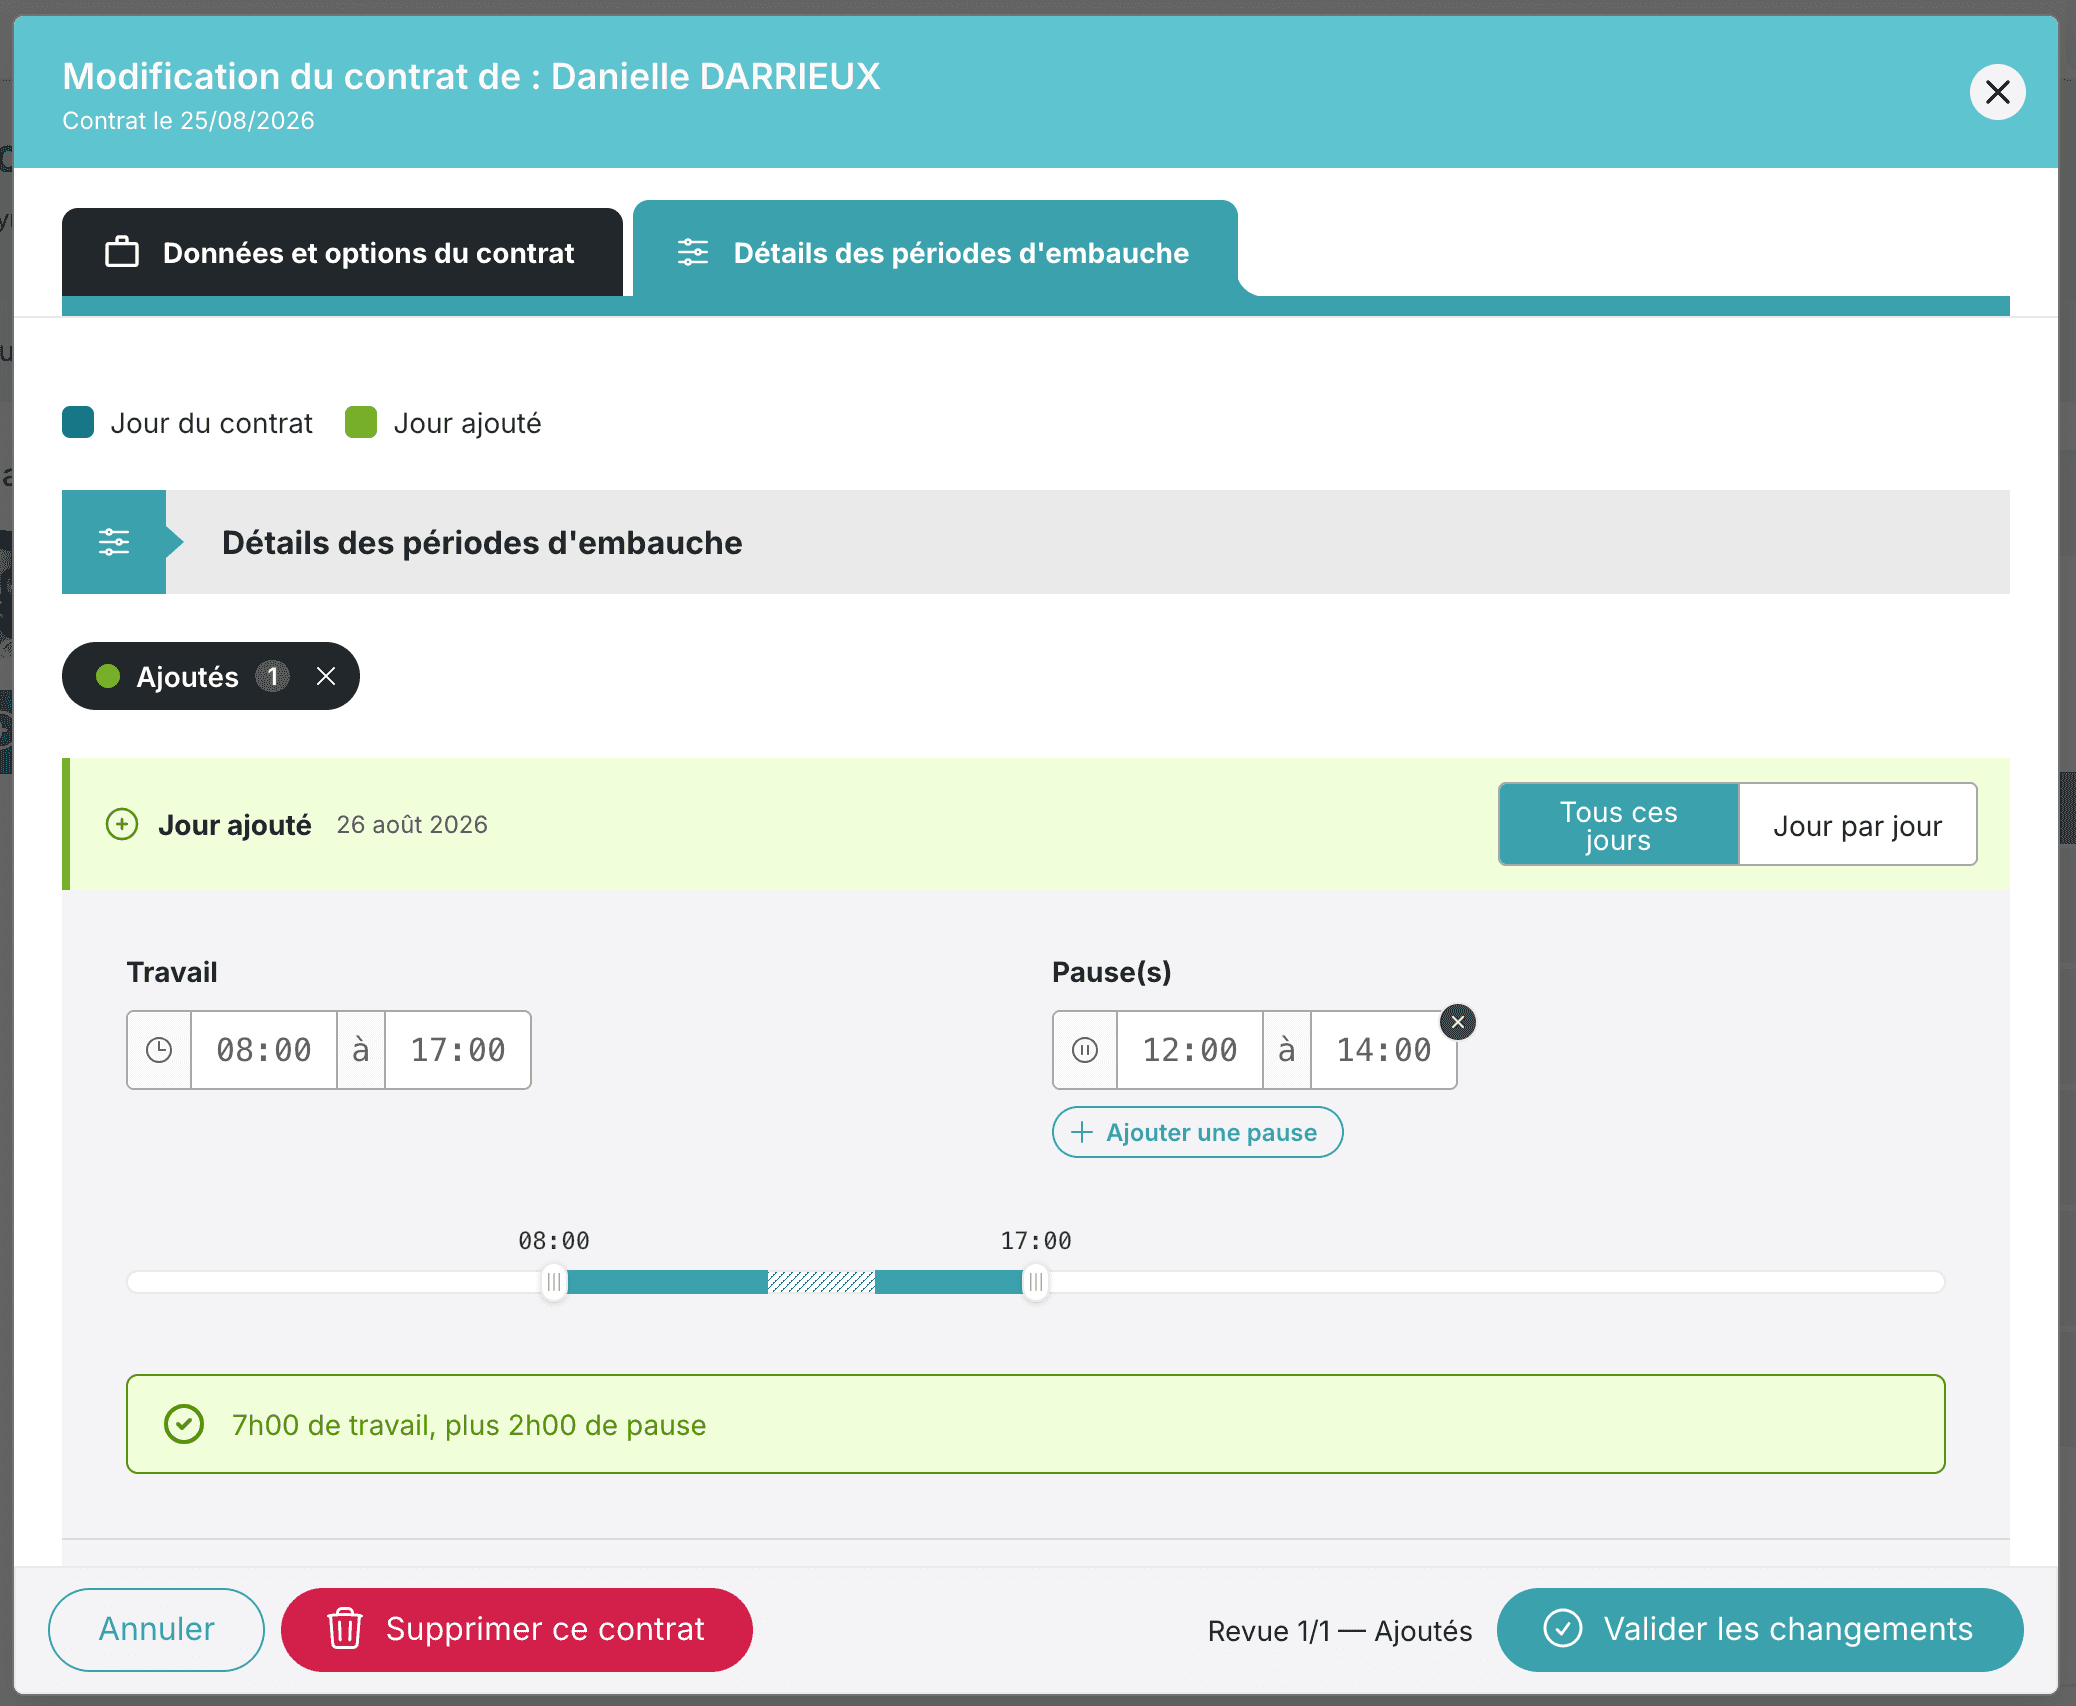
Task: Click the Contrat le 25/08/2026 subtitle
Action: coord(188,121)
